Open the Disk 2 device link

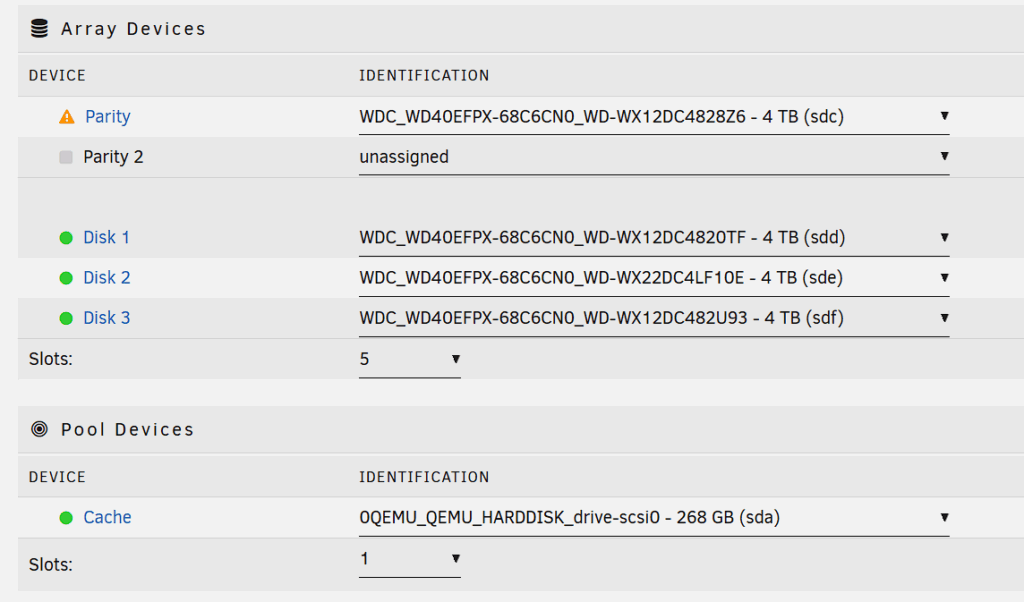pyautogui.click(x=107, y=278)
